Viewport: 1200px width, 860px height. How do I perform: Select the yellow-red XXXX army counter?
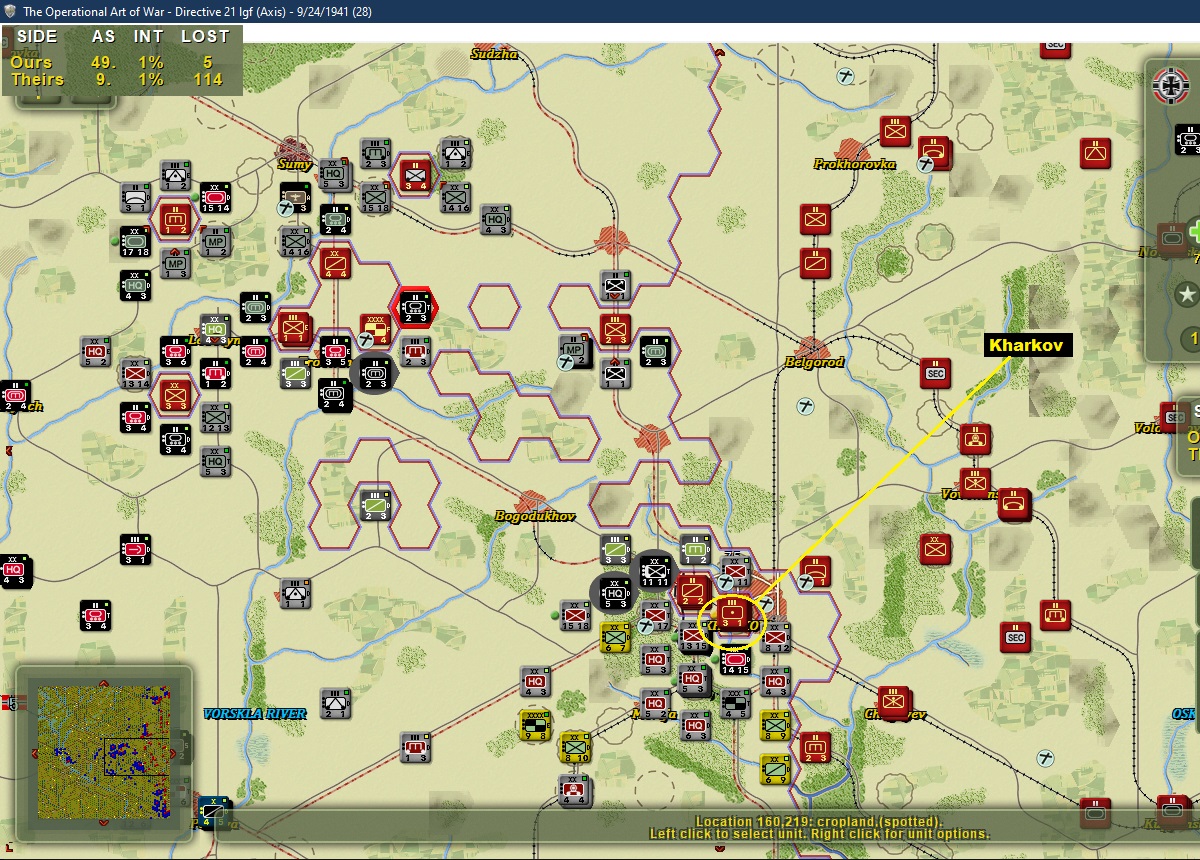374,329
